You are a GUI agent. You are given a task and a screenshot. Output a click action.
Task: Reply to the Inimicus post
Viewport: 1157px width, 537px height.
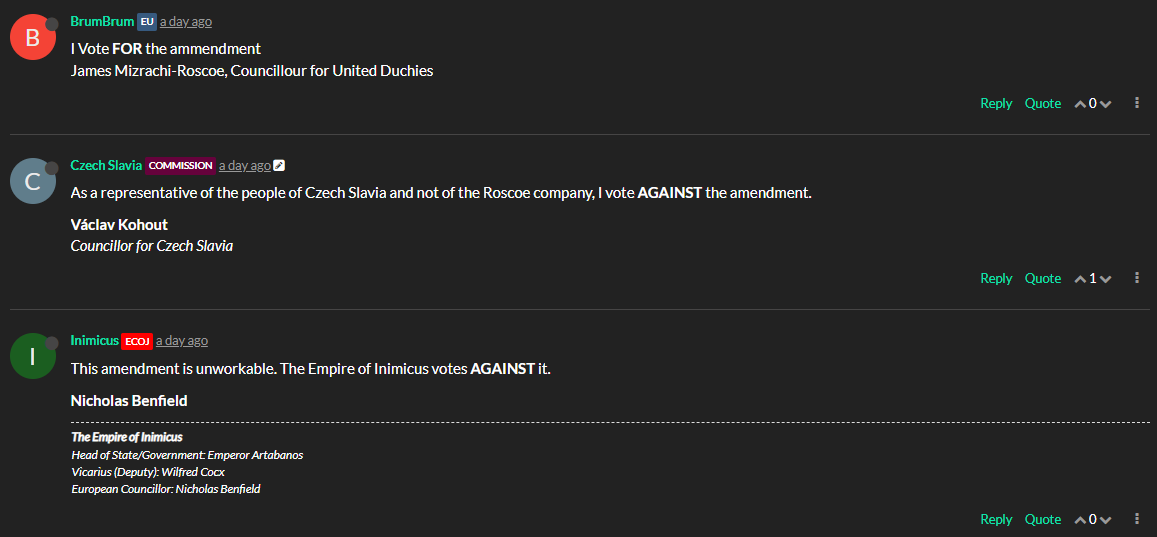[x=996, y=519]
